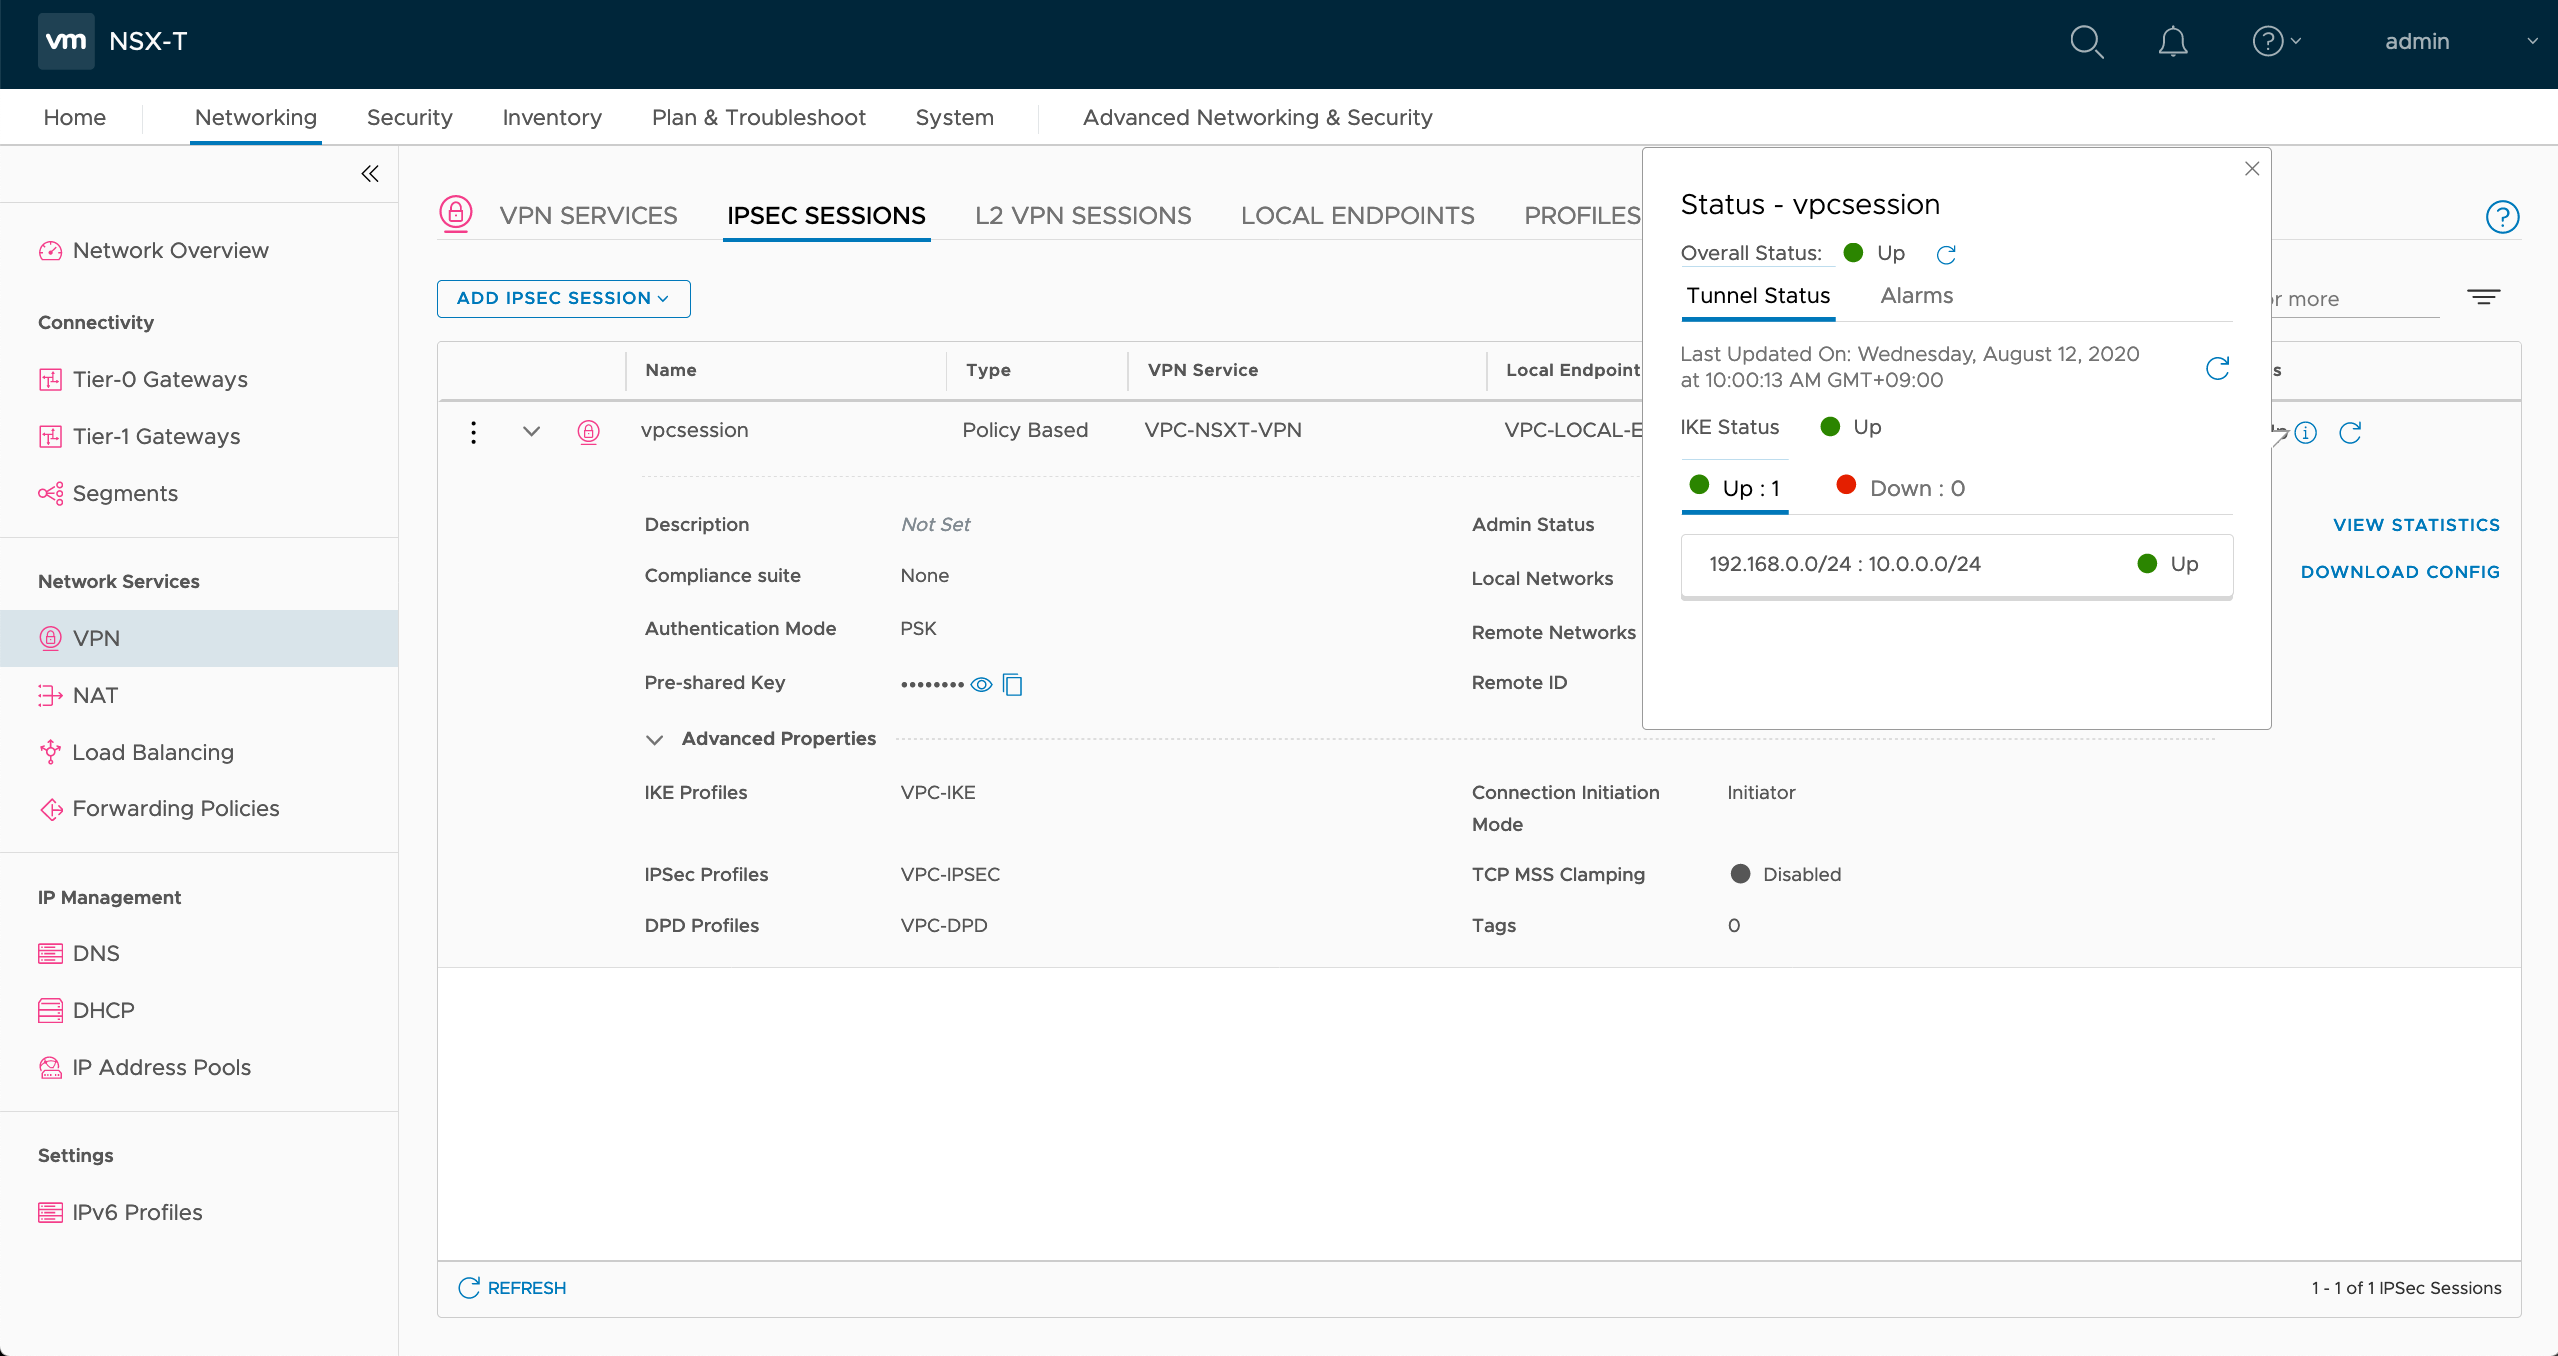Screen dimensions: 2558x1356
Task: Open the admin user dropdown
Action: coord(2460,41)
